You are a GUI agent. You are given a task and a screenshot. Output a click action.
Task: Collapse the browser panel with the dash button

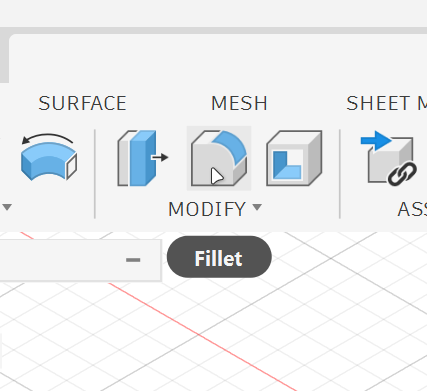(x=133, y=260)
